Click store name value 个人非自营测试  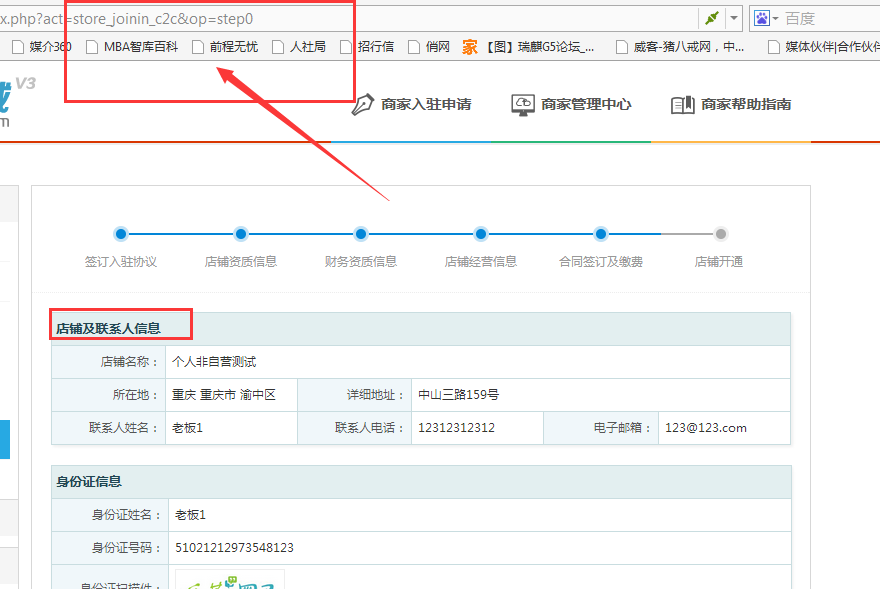[x=214, y=362]
